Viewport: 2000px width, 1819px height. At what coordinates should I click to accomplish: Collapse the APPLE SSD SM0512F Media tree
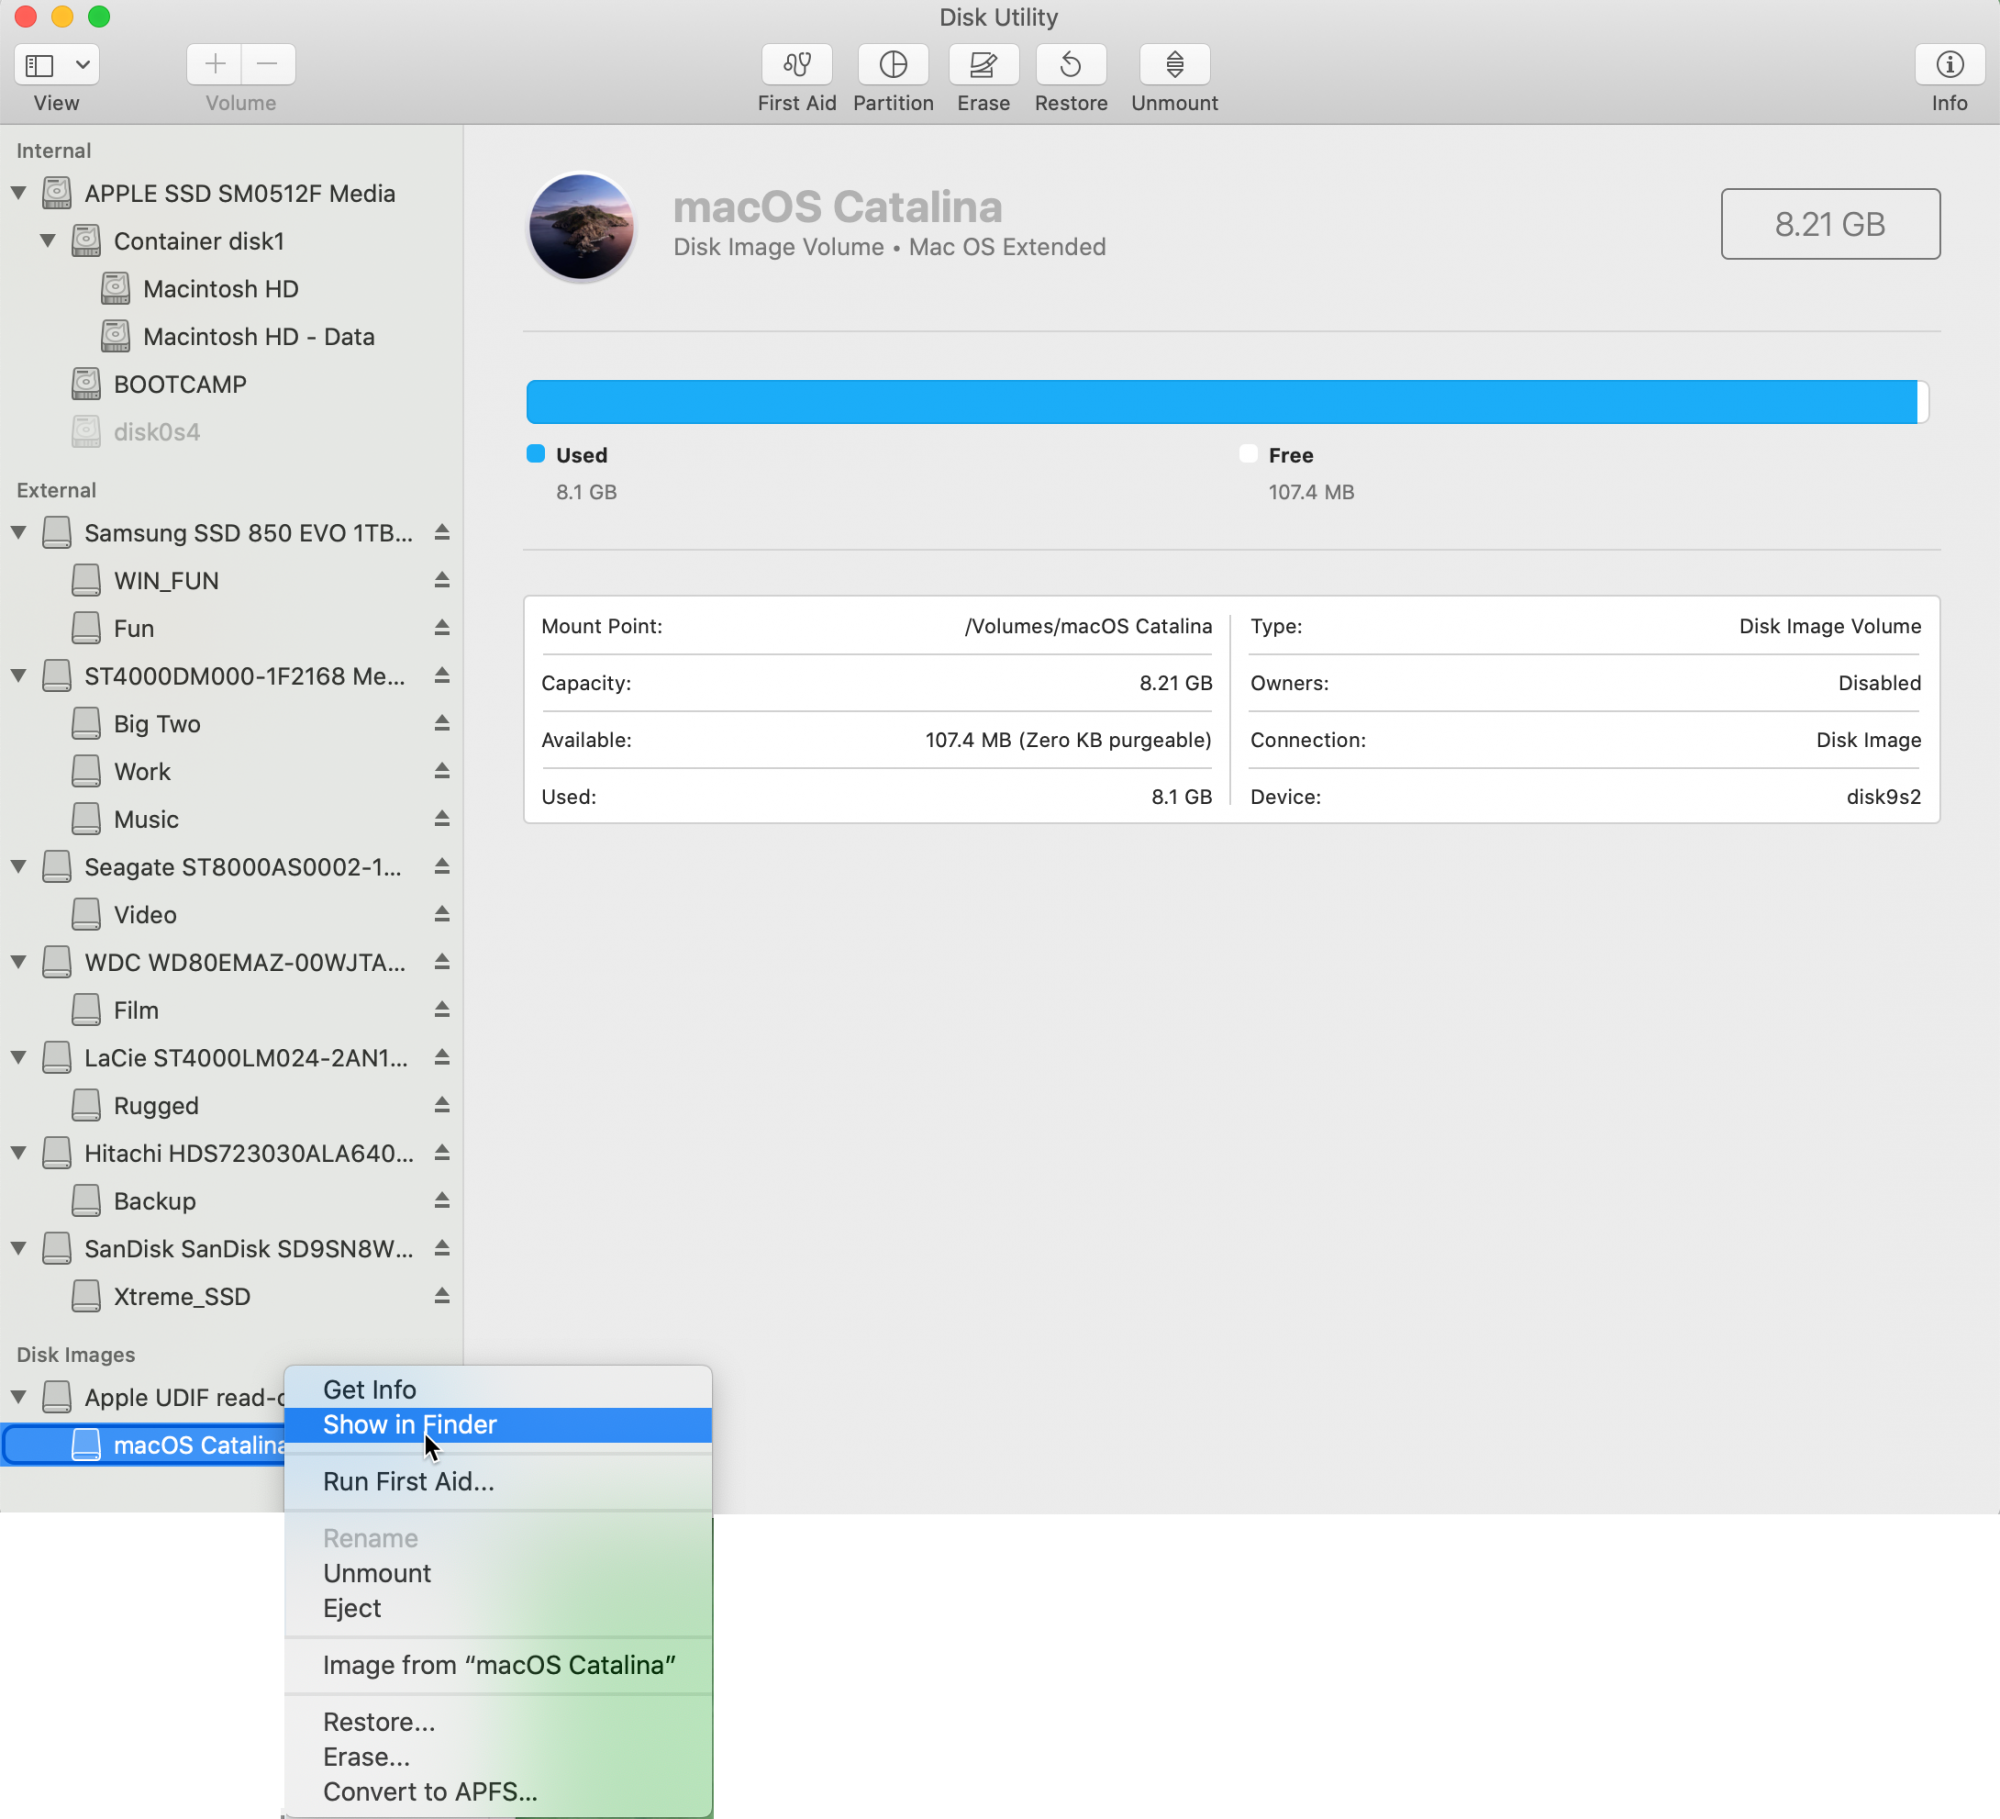click(x=18, y=193)
